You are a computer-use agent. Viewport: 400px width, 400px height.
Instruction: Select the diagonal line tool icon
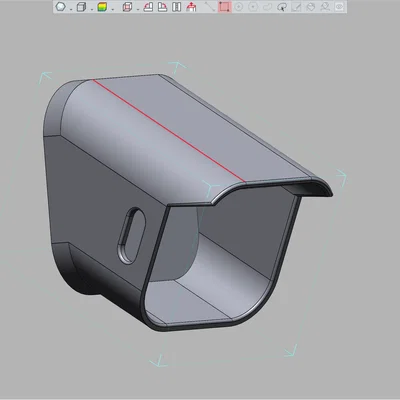210,7
